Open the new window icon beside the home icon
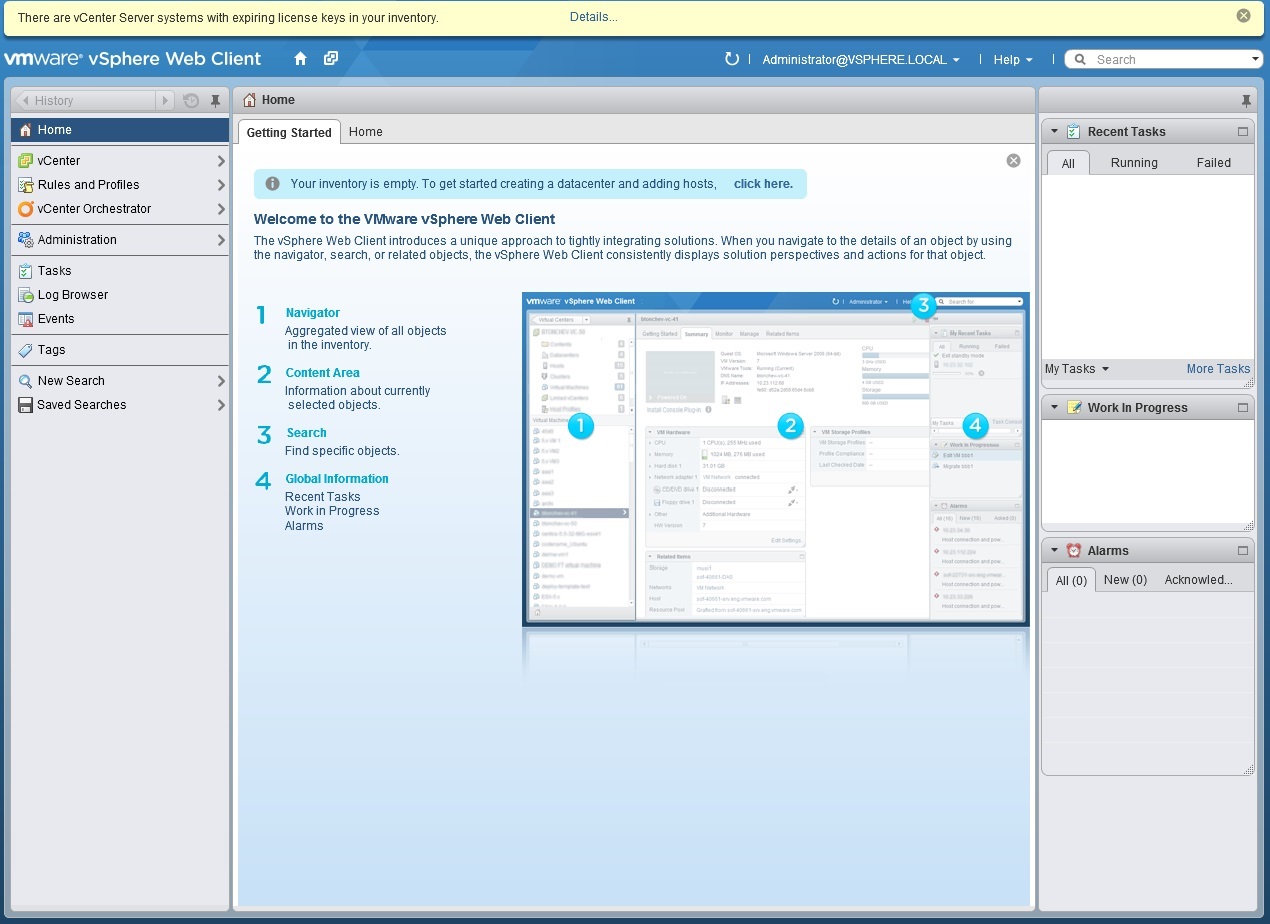This screenshot has height=924, width=1270. pos(331,59)
